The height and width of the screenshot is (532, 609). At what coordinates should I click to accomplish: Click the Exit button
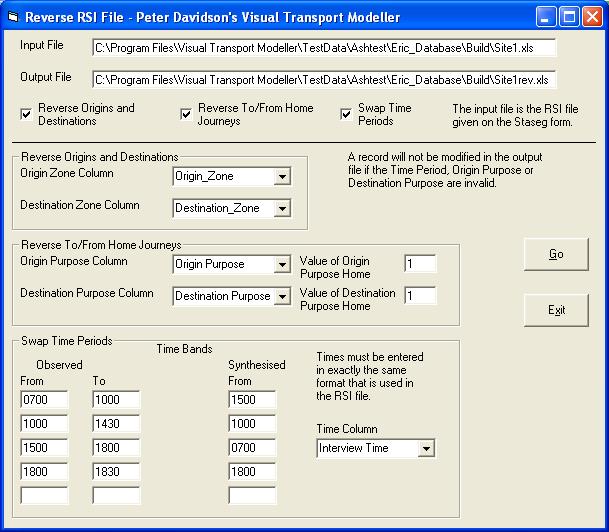click(556, 310)
